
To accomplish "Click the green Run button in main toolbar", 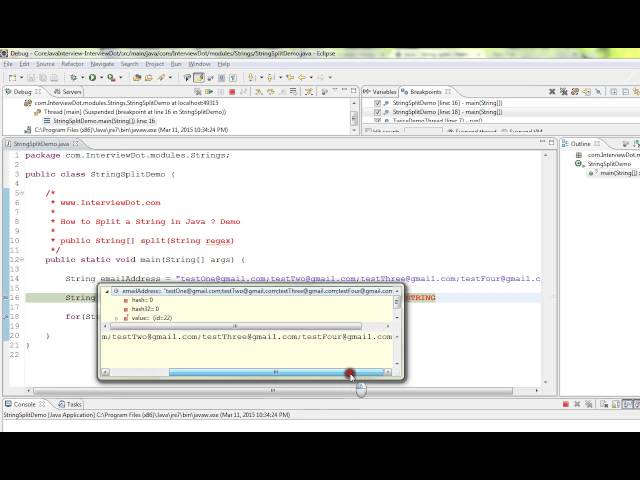I will pyautogui.click(x=93, y=77).
